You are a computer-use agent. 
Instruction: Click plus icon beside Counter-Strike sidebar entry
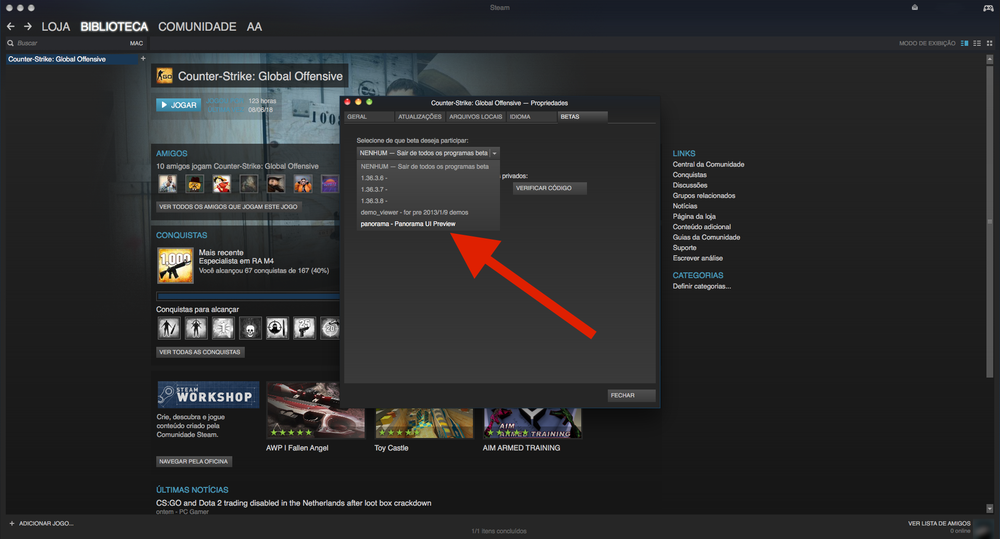pos(143,59)
